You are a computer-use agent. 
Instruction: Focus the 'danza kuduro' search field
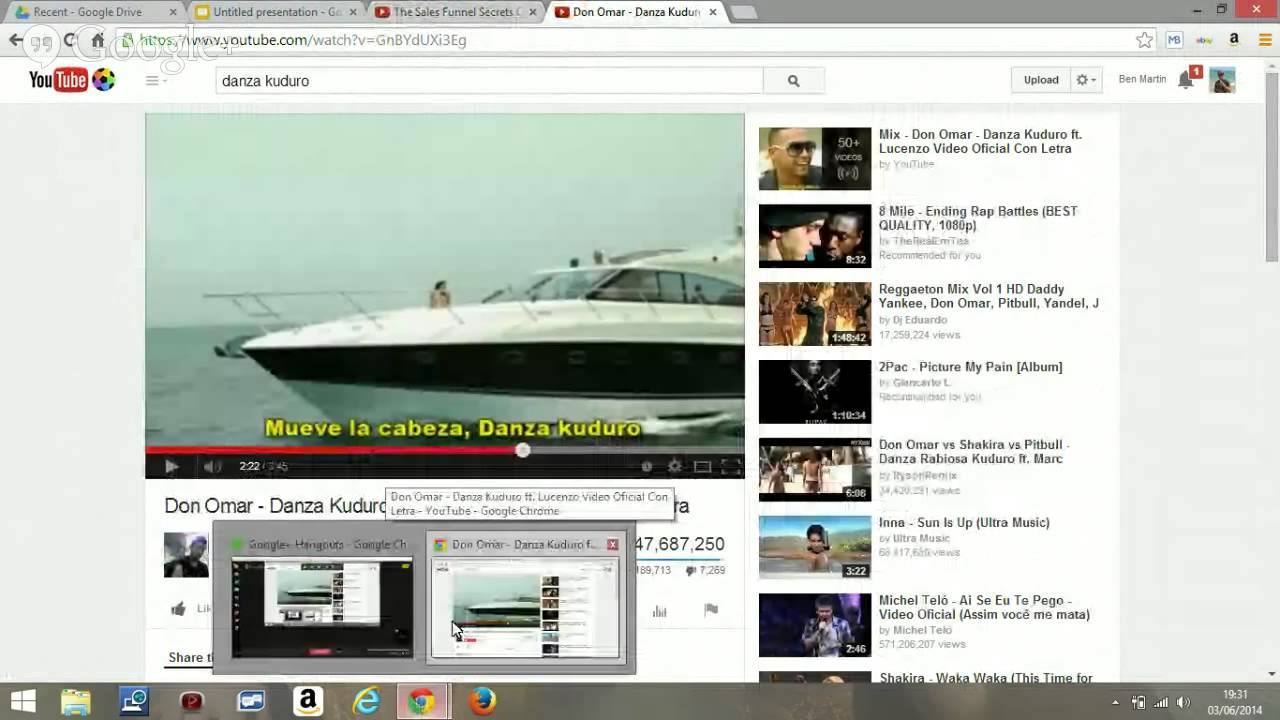(x=489, y=81)
